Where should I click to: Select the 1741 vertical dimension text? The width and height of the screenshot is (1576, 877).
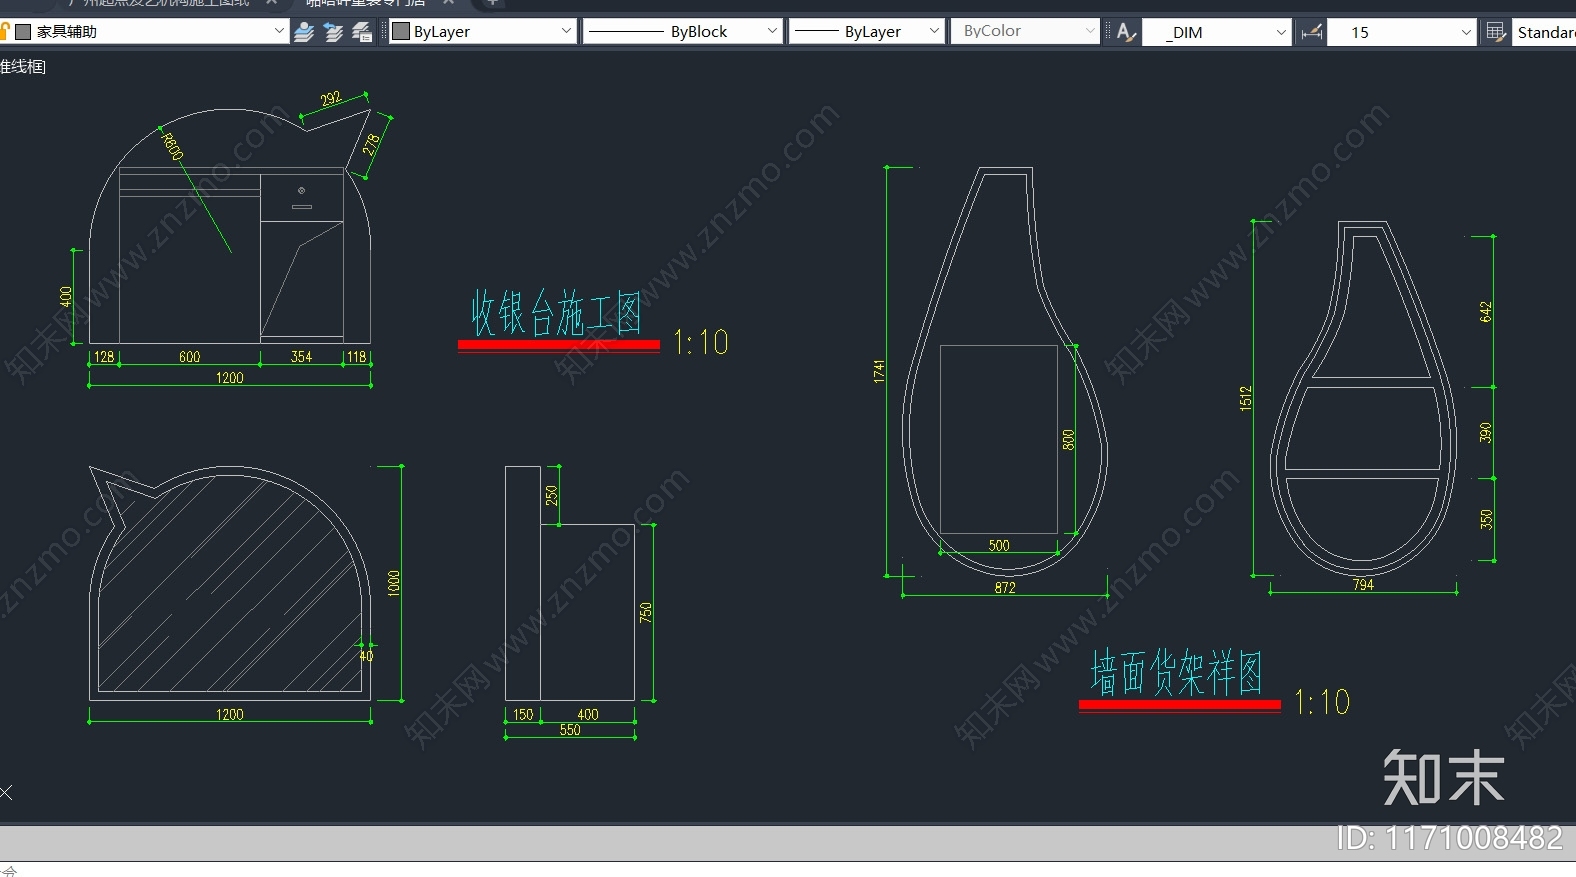coord(879,372)
